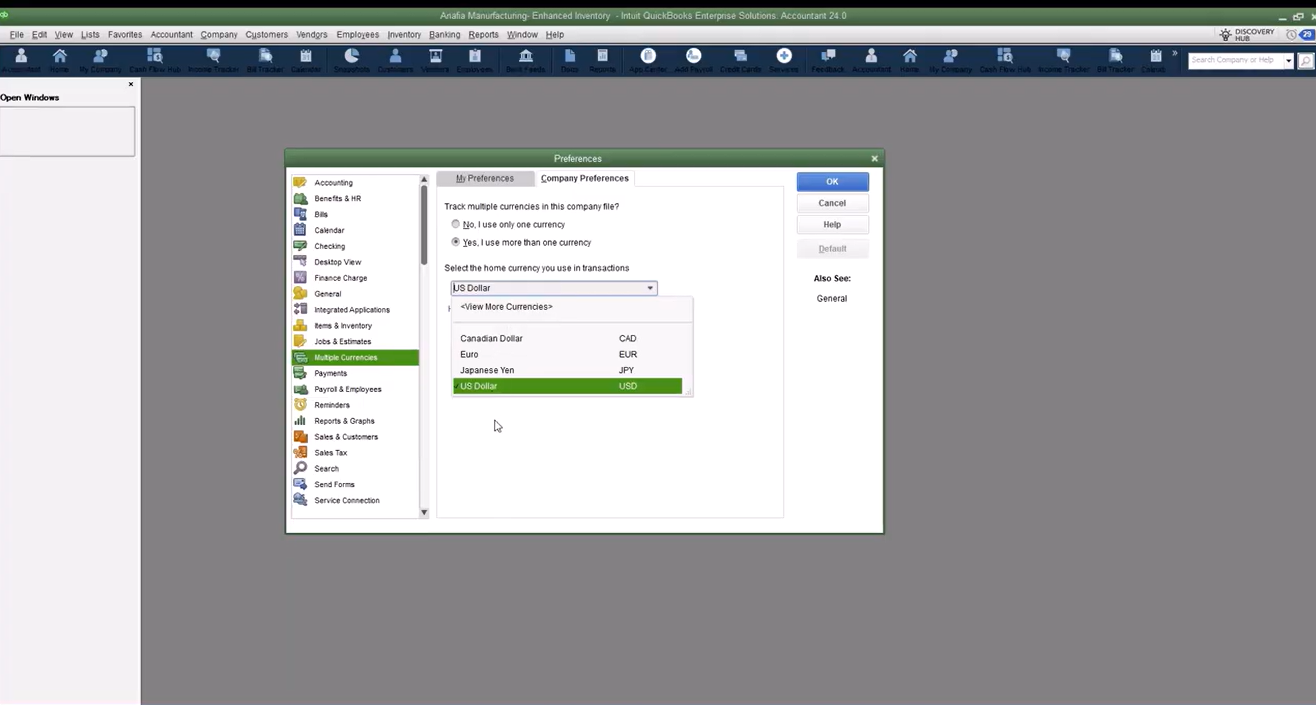Open Snapshots from the icon toolbar
1316x705 pixels.
(351, 60)
